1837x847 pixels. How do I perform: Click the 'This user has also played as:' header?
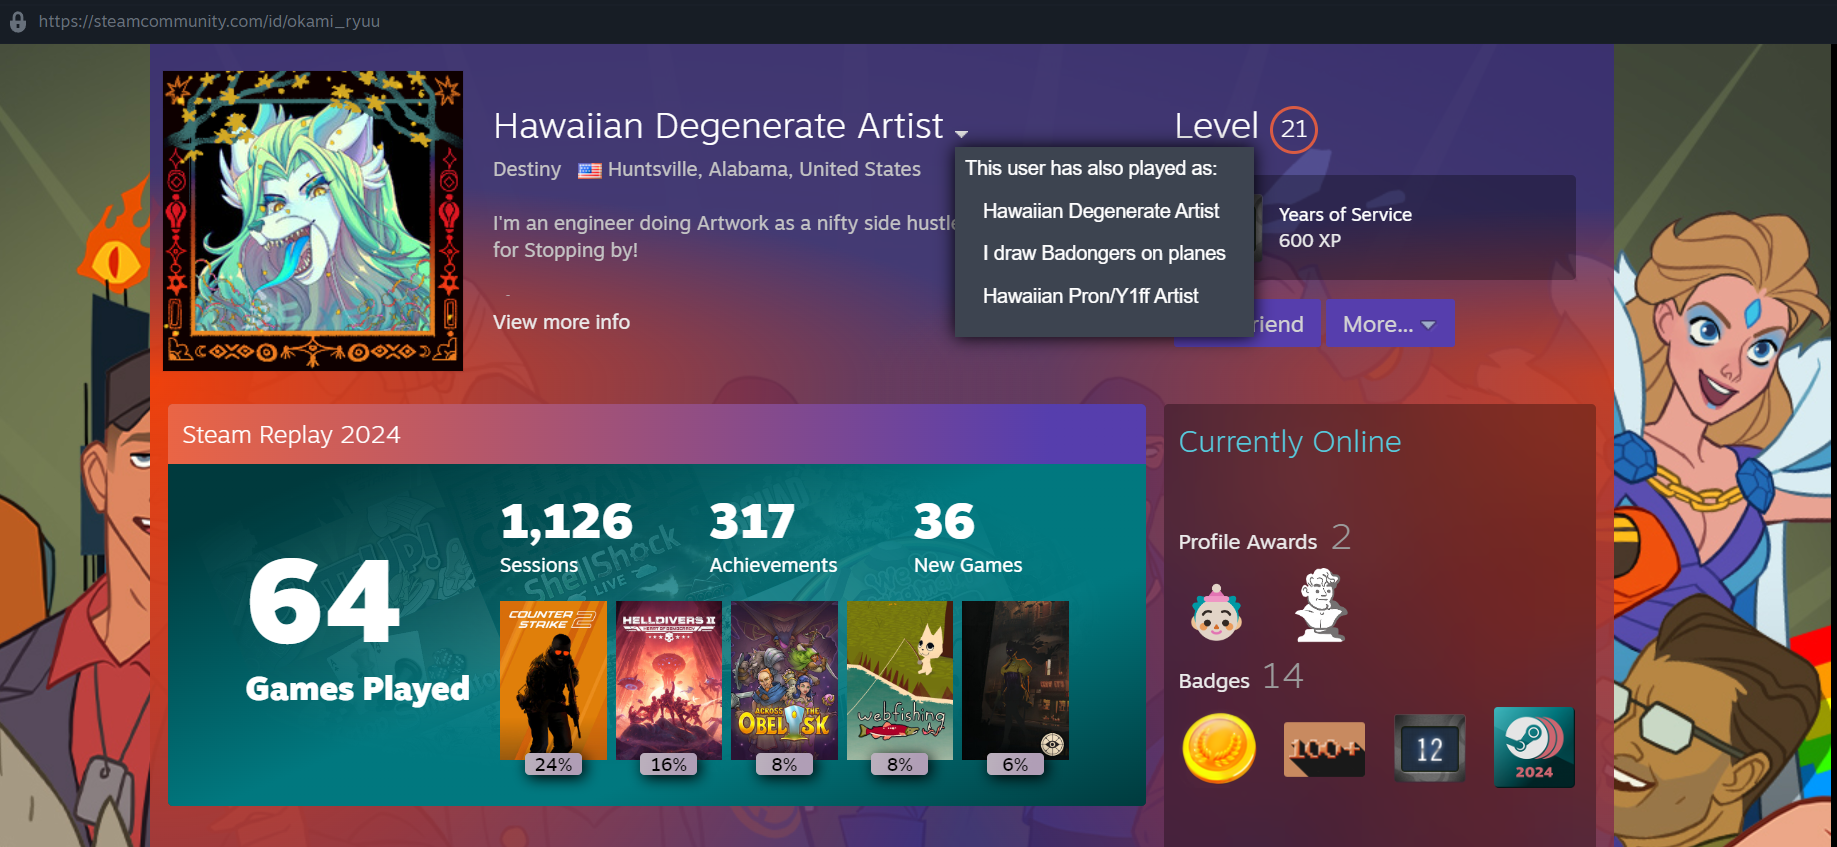pyautogui.click(x=1091, y=168)
